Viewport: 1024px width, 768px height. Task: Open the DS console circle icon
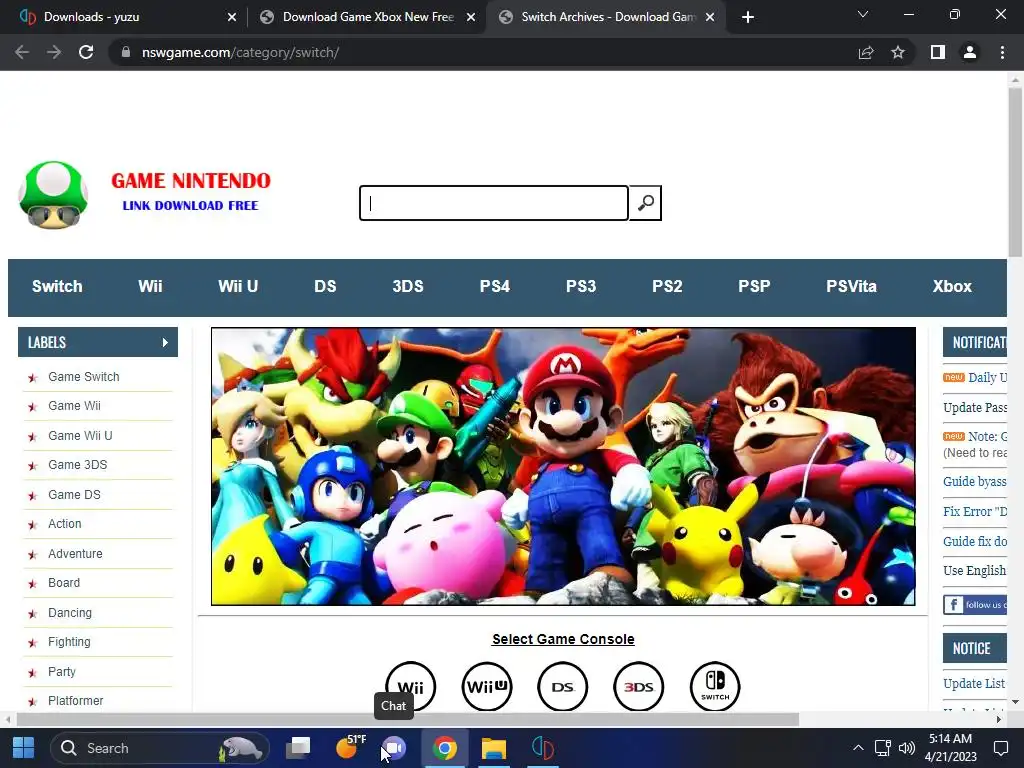pos(562,686)
